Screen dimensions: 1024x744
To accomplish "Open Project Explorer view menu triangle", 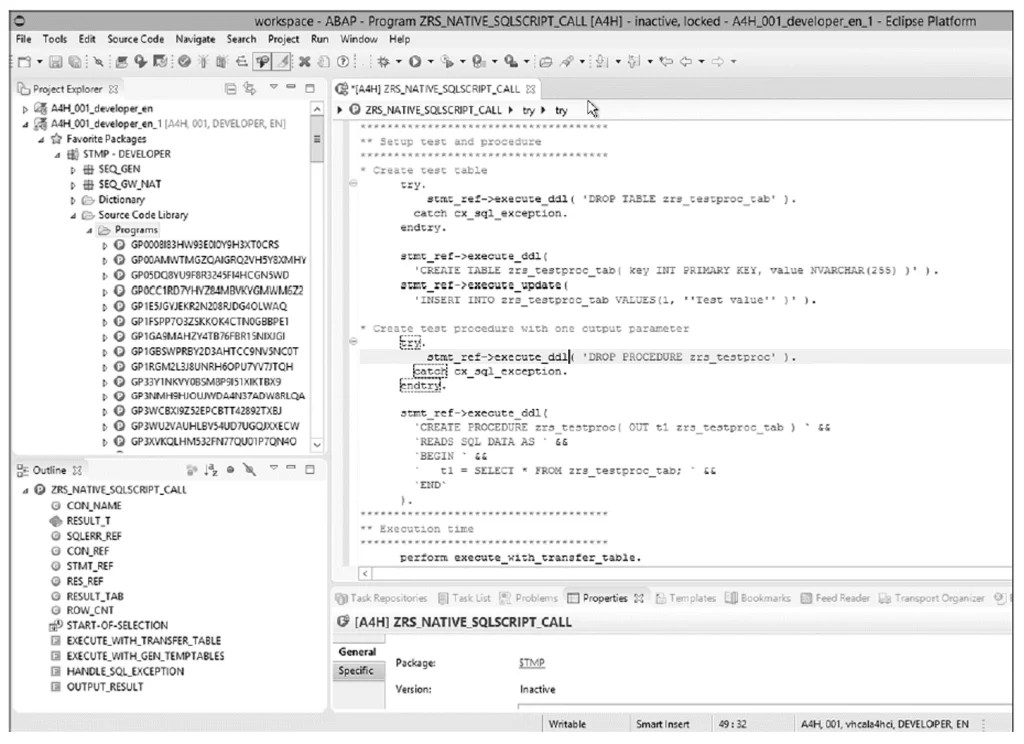I will click(274, 87).
